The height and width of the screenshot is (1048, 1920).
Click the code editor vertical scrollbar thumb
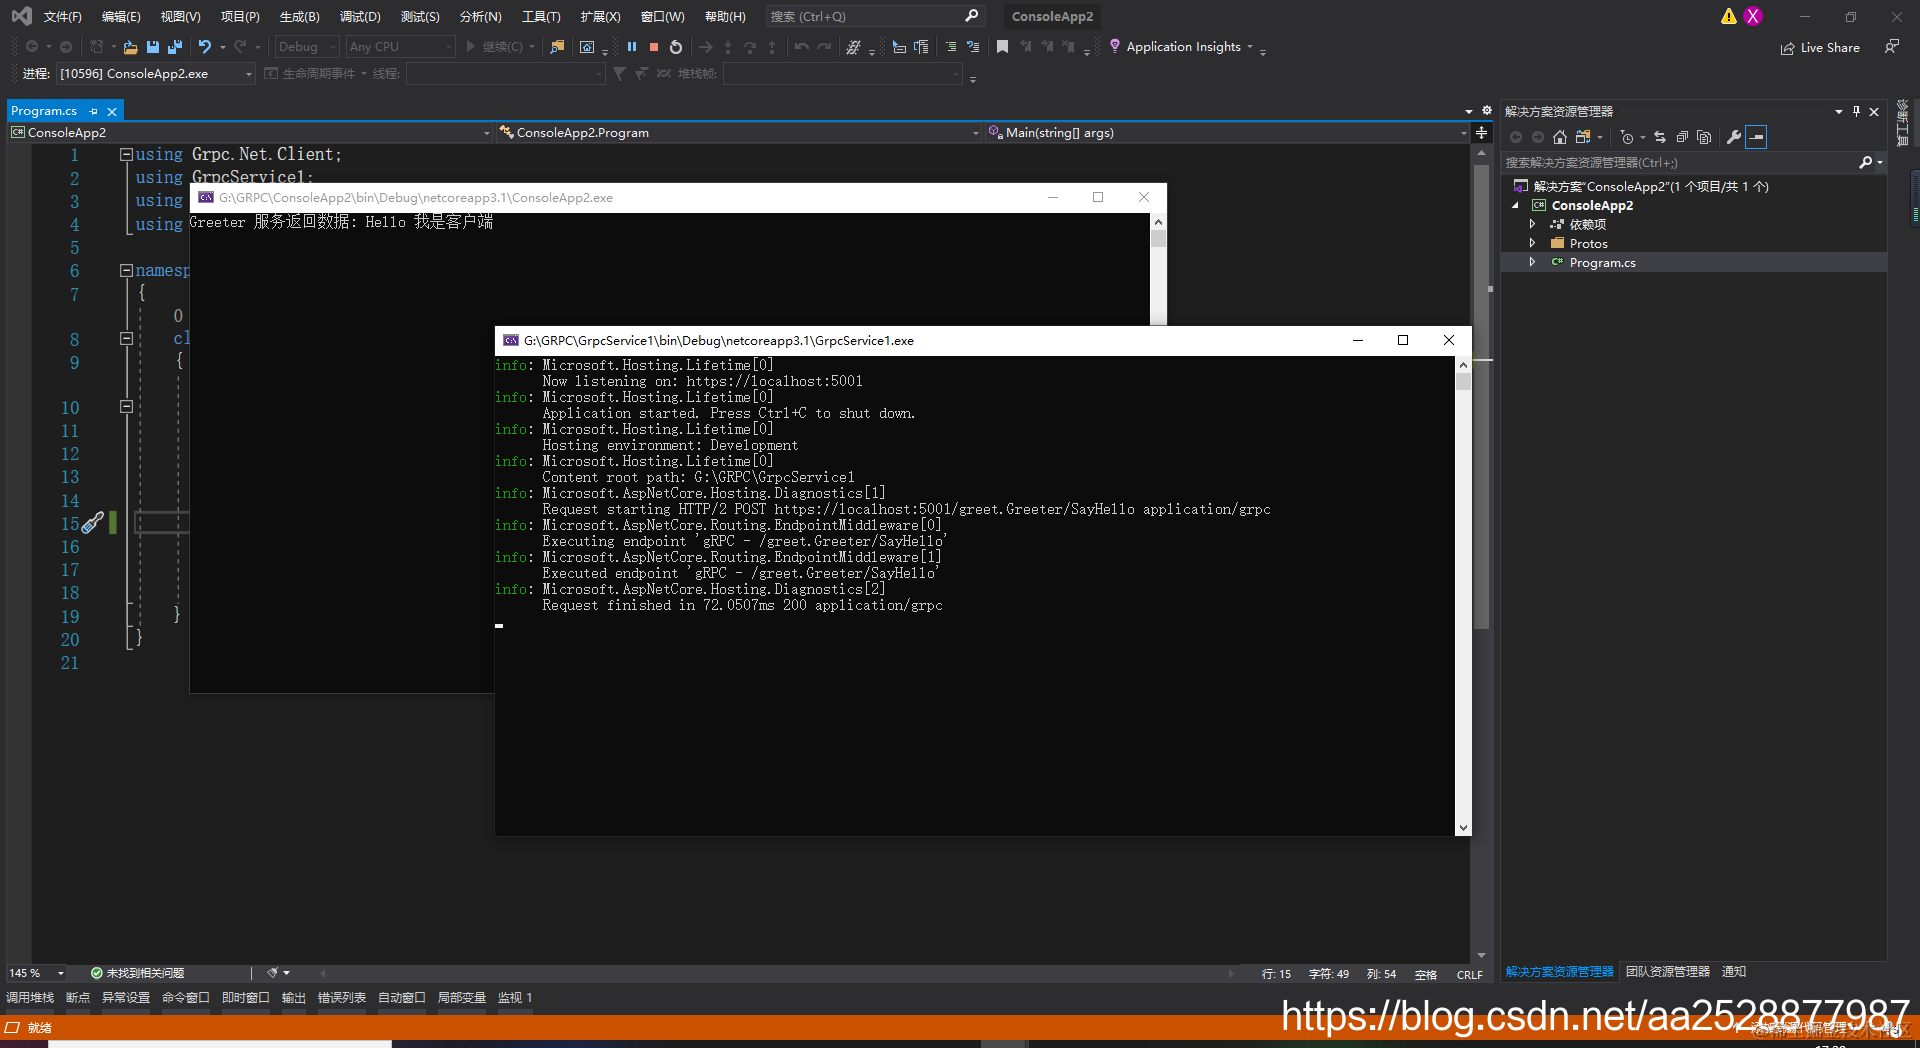(x=1481, y=396)
